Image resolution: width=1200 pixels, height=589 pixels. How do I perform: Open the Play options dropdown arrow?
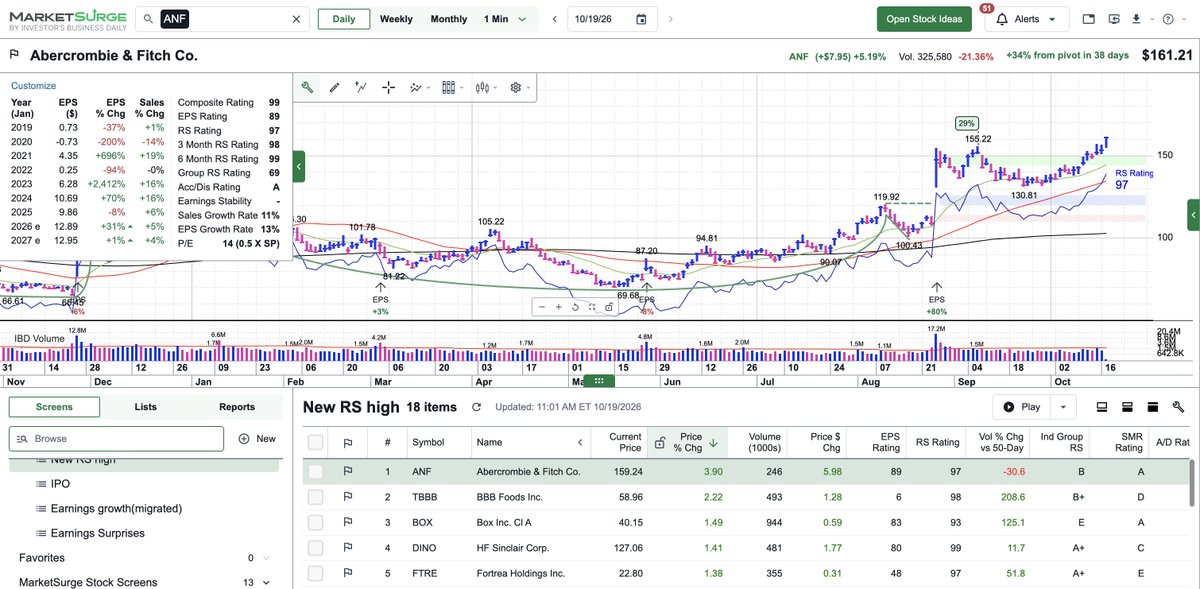pyautogui.click(x=1063, y=407)
